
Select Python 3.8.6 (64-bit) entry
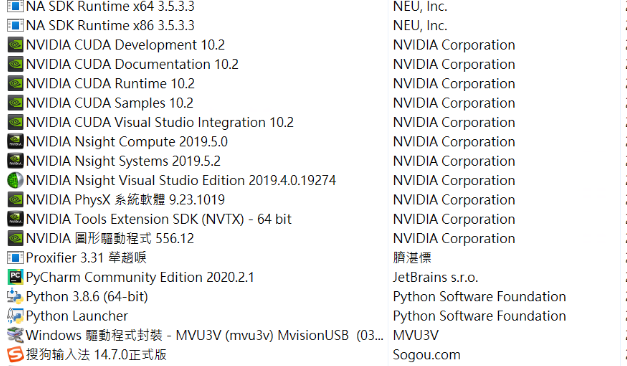coord(87,296)
